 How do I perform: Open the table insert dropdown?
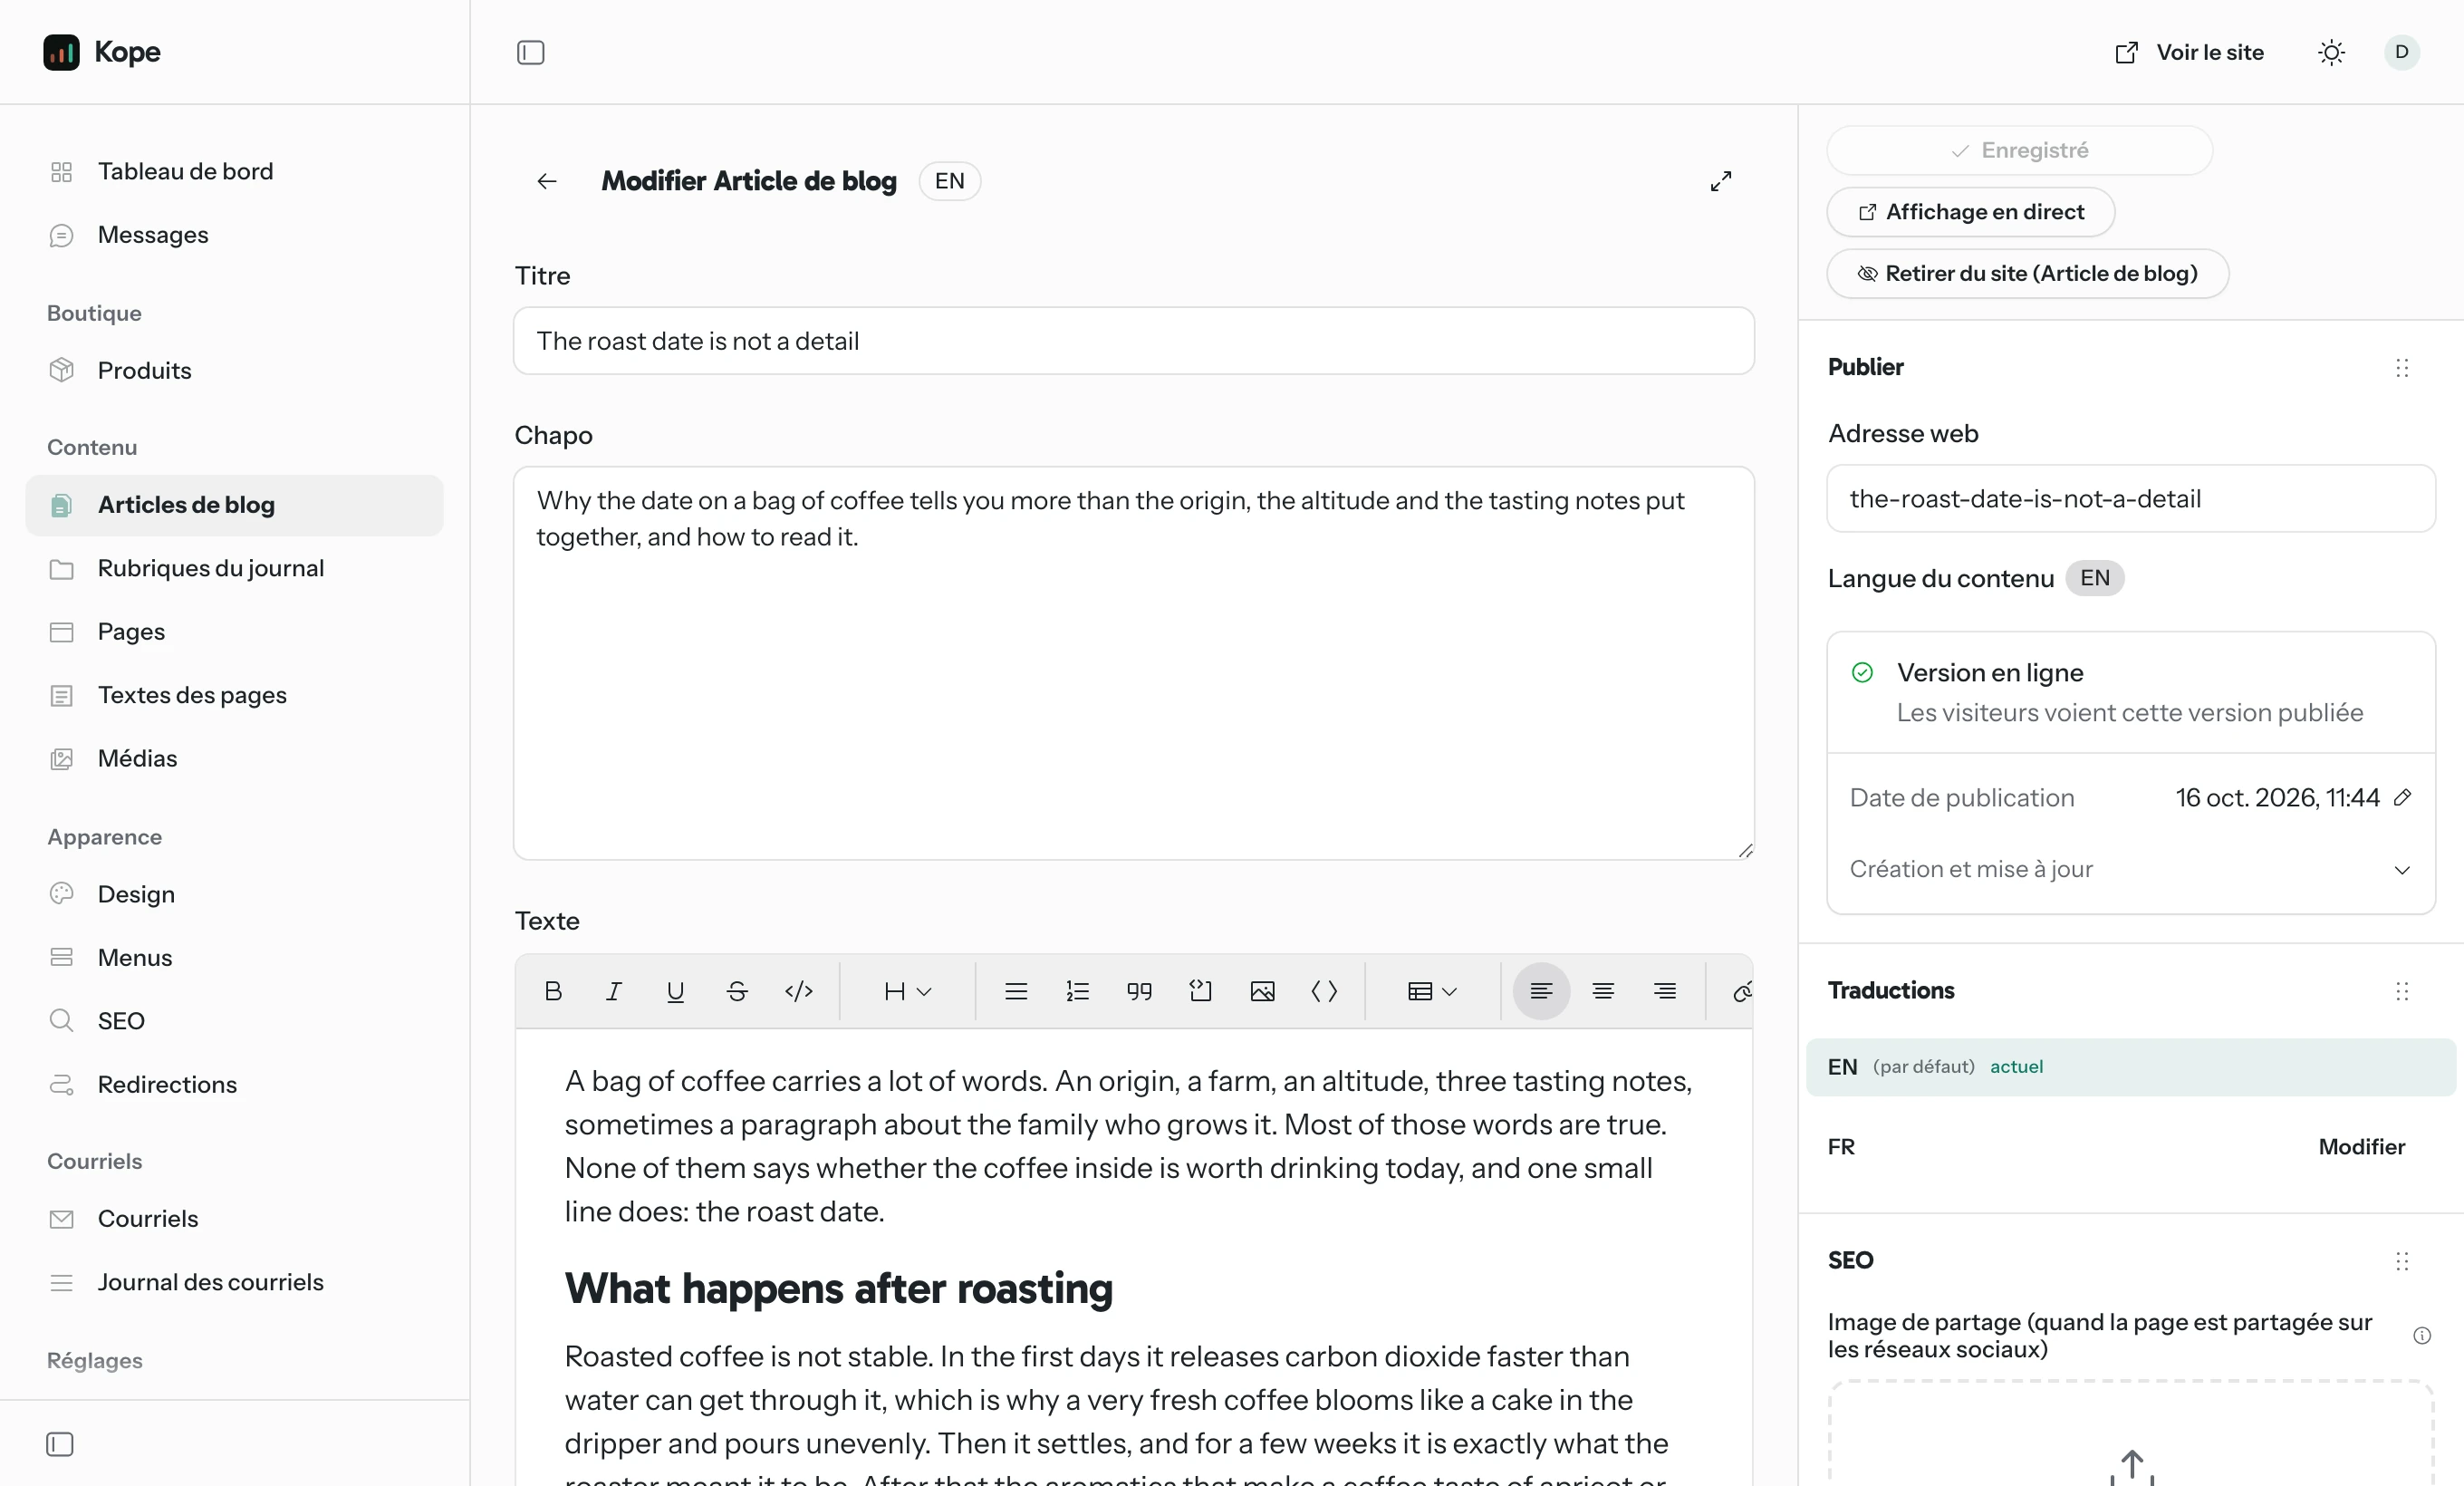1432,991
